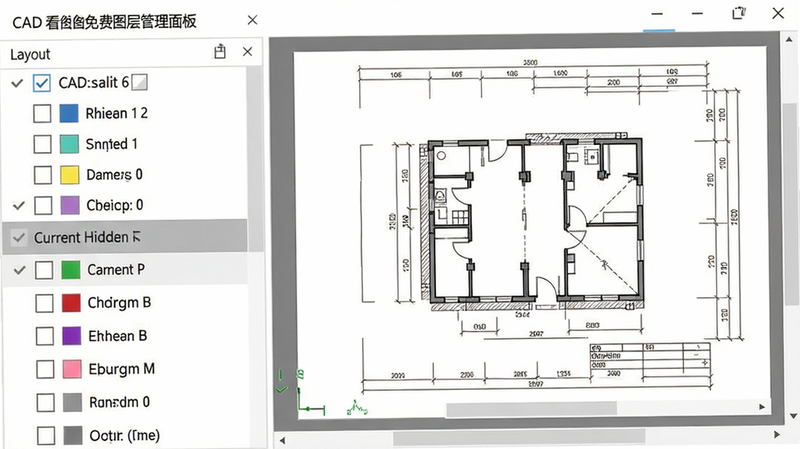The image size is (800, 449).
Task: Enable the Cament P layer checkbox
Action: pos(44,270)
